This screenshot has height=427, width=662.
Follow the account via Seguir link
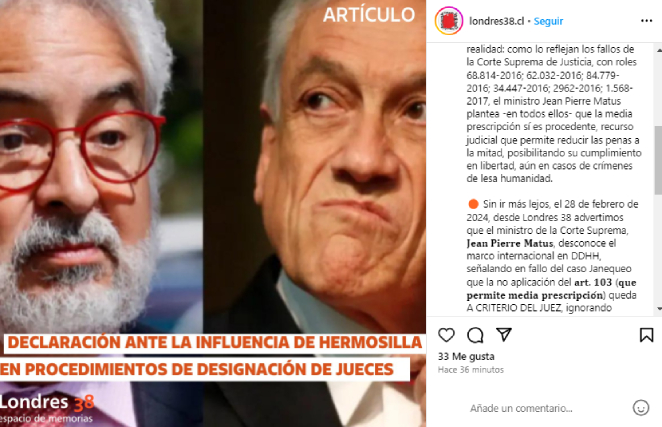point(548,21)
